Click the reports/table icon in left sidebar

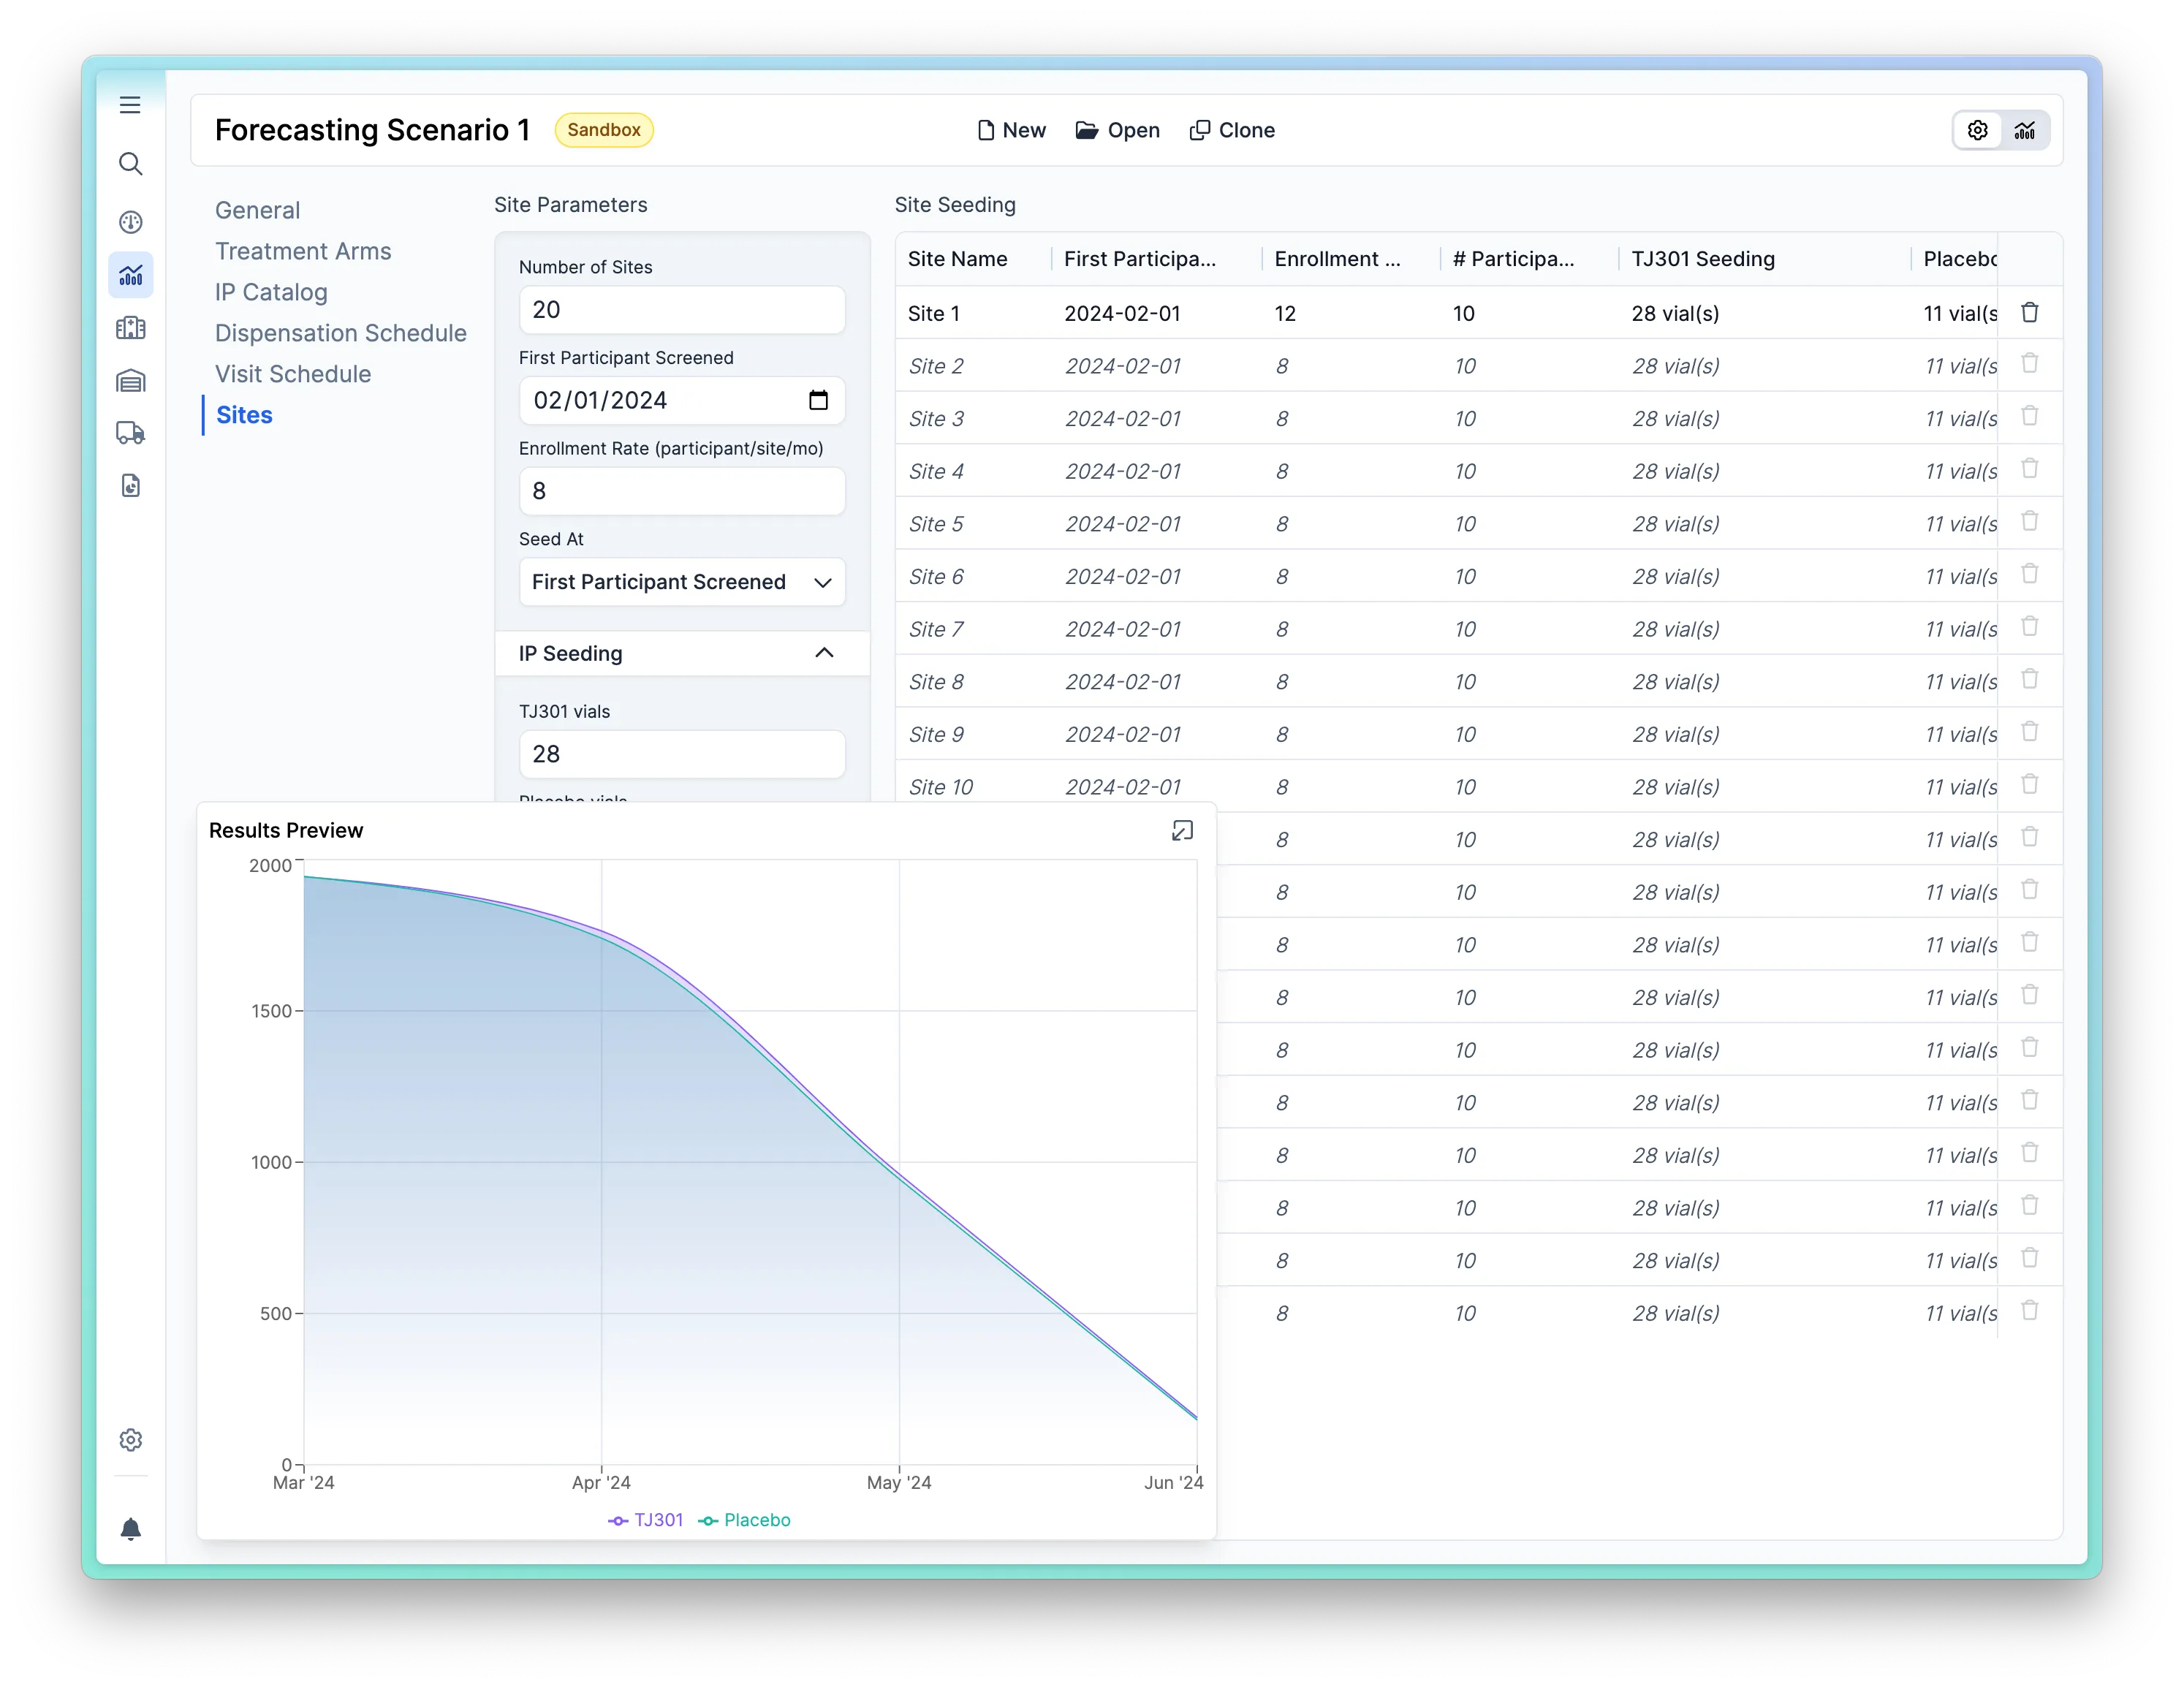tap(133, 488)
